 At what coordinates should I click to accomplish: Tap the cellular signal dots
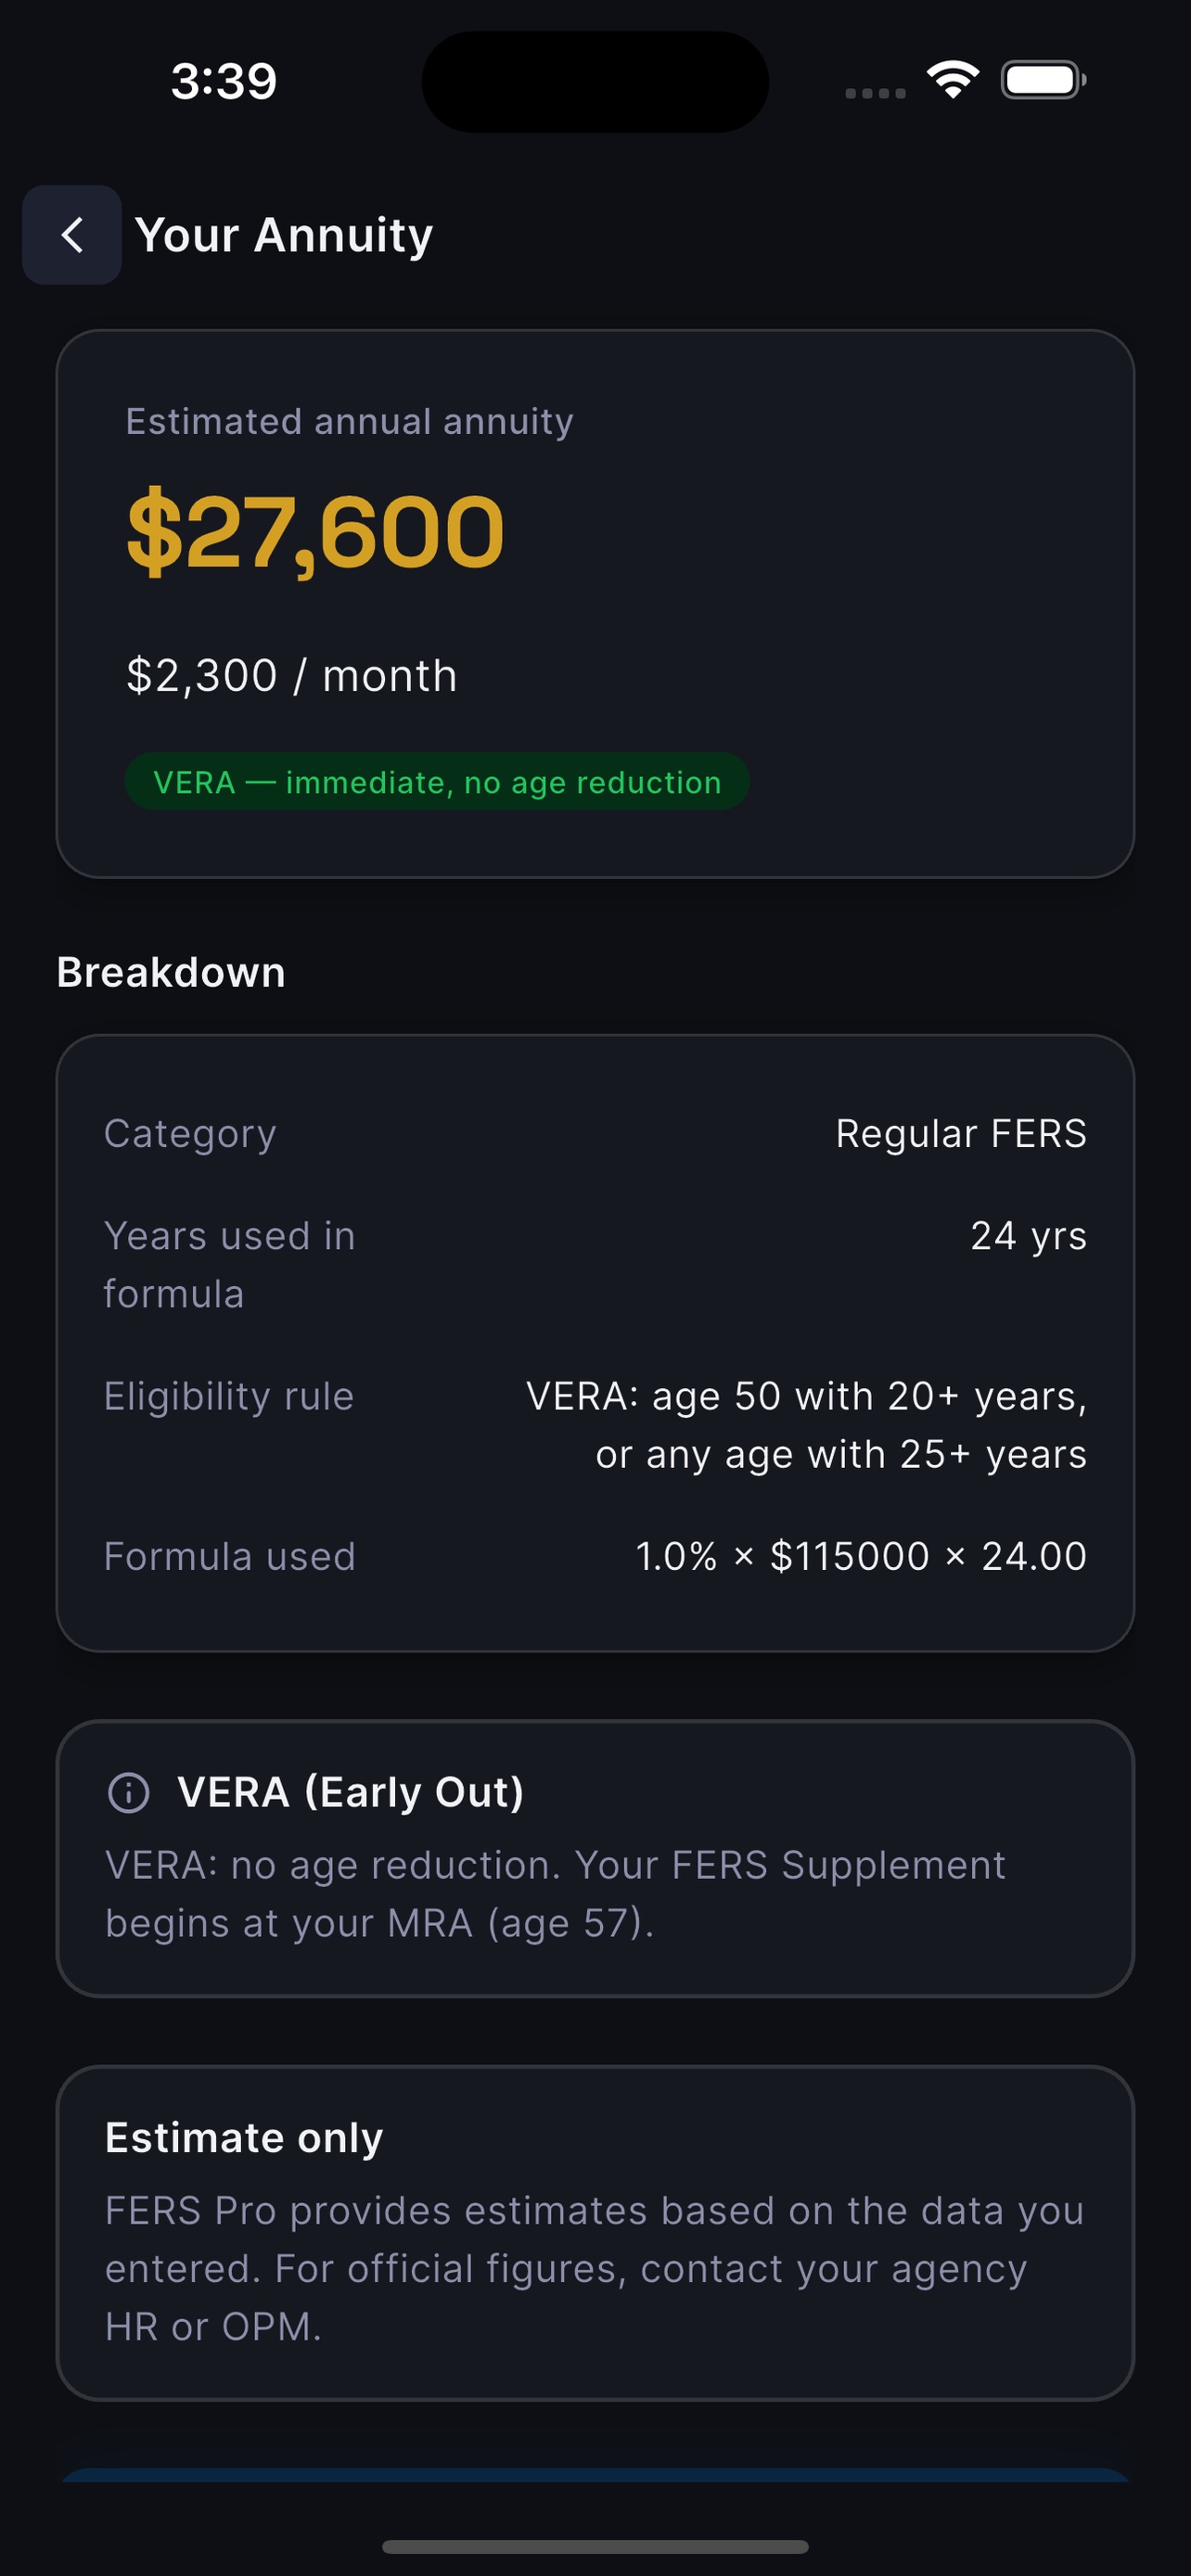[x=875, y=93]
